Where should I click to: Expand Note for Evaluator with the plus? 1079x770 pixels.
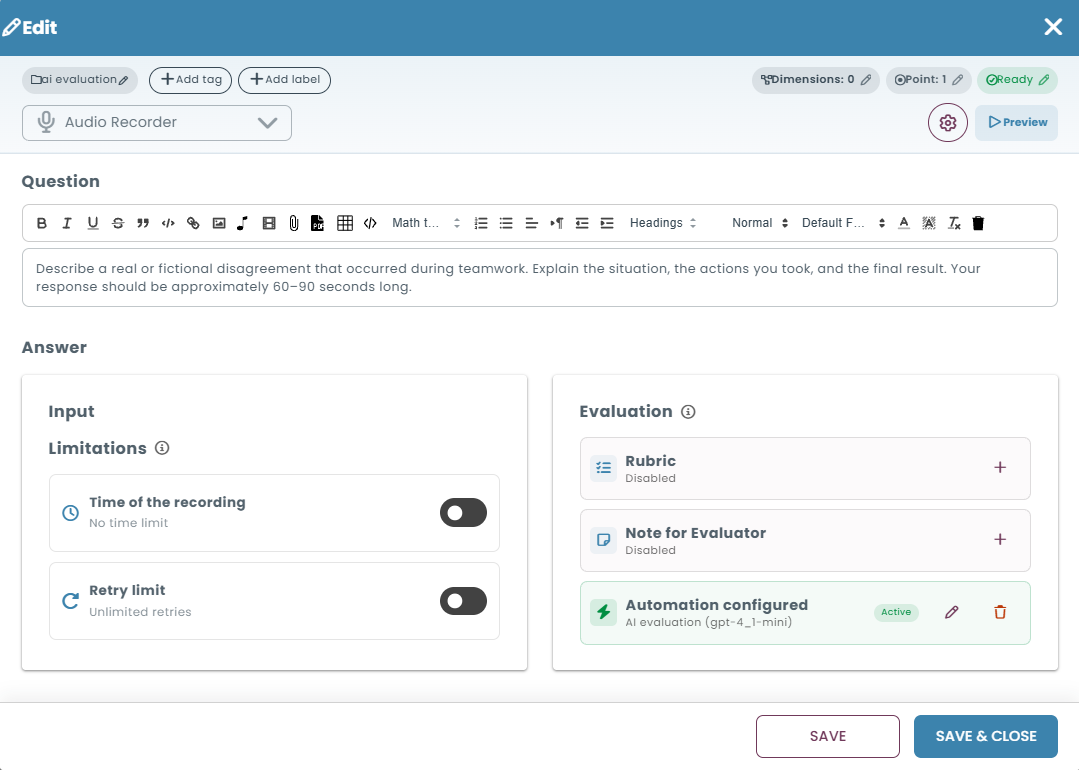tap(1000, 539)
